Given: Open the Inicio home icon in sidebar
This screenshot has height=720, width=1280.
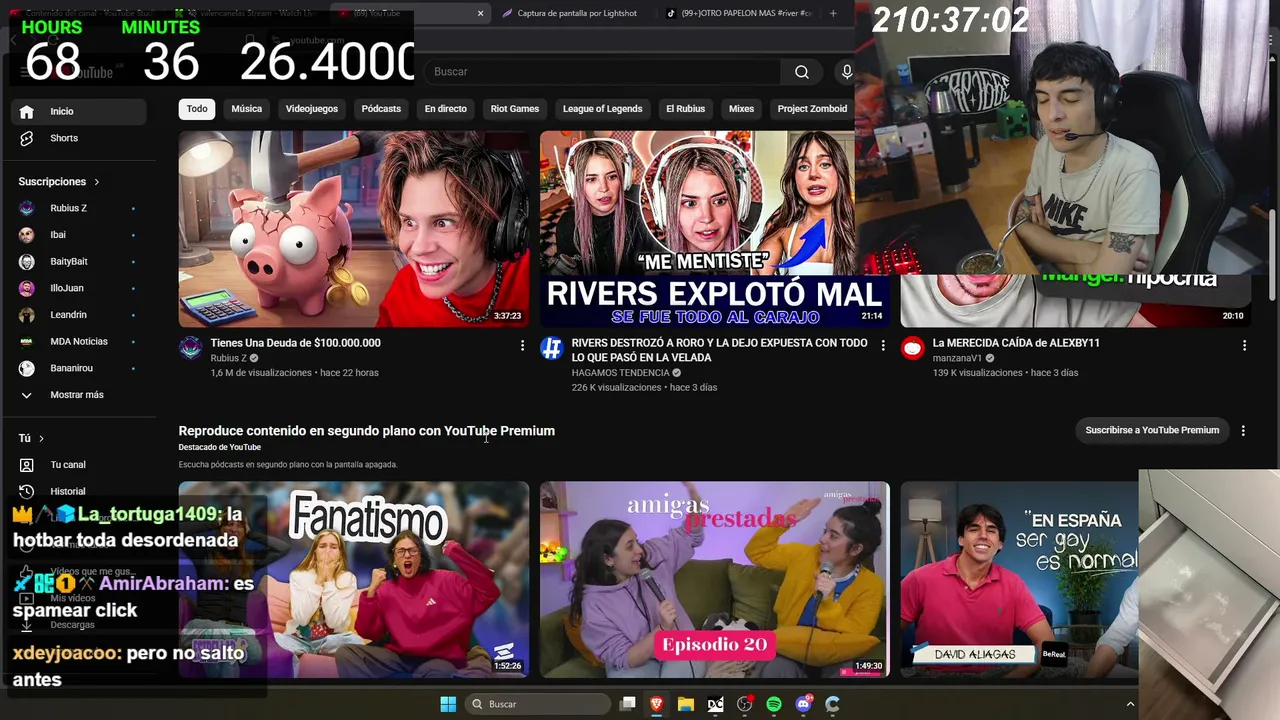Looking at the screenshot, I should pos(27,111).
